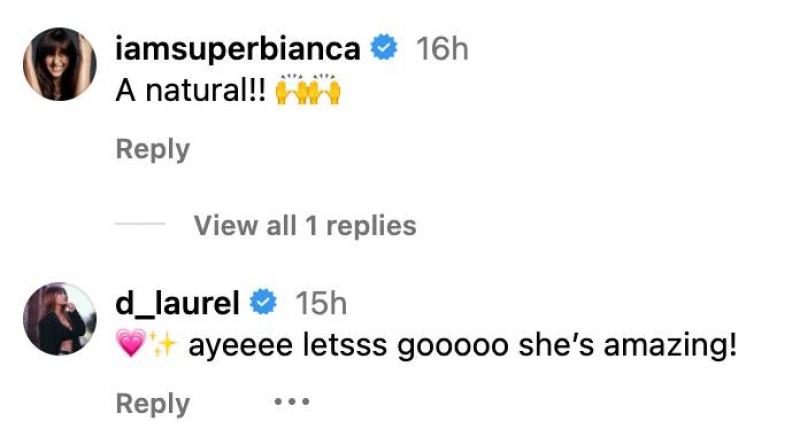Click the line beside View all replies

tap(140, 225)
